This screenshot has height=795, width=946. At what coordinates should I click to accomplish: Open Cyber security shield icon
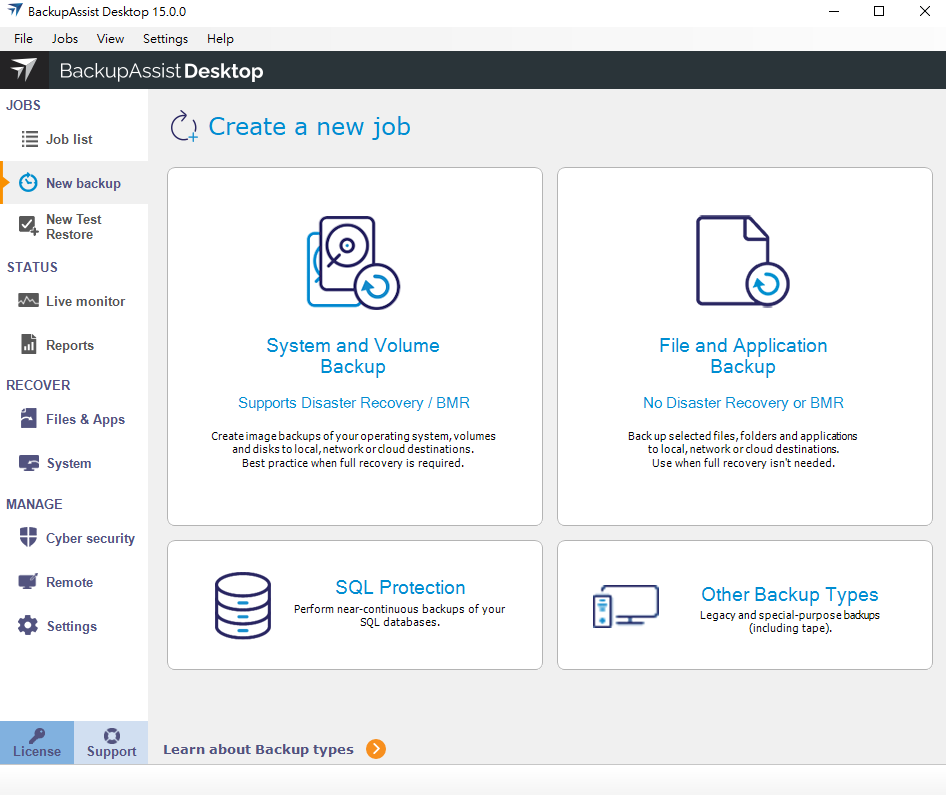click(29, 538)
